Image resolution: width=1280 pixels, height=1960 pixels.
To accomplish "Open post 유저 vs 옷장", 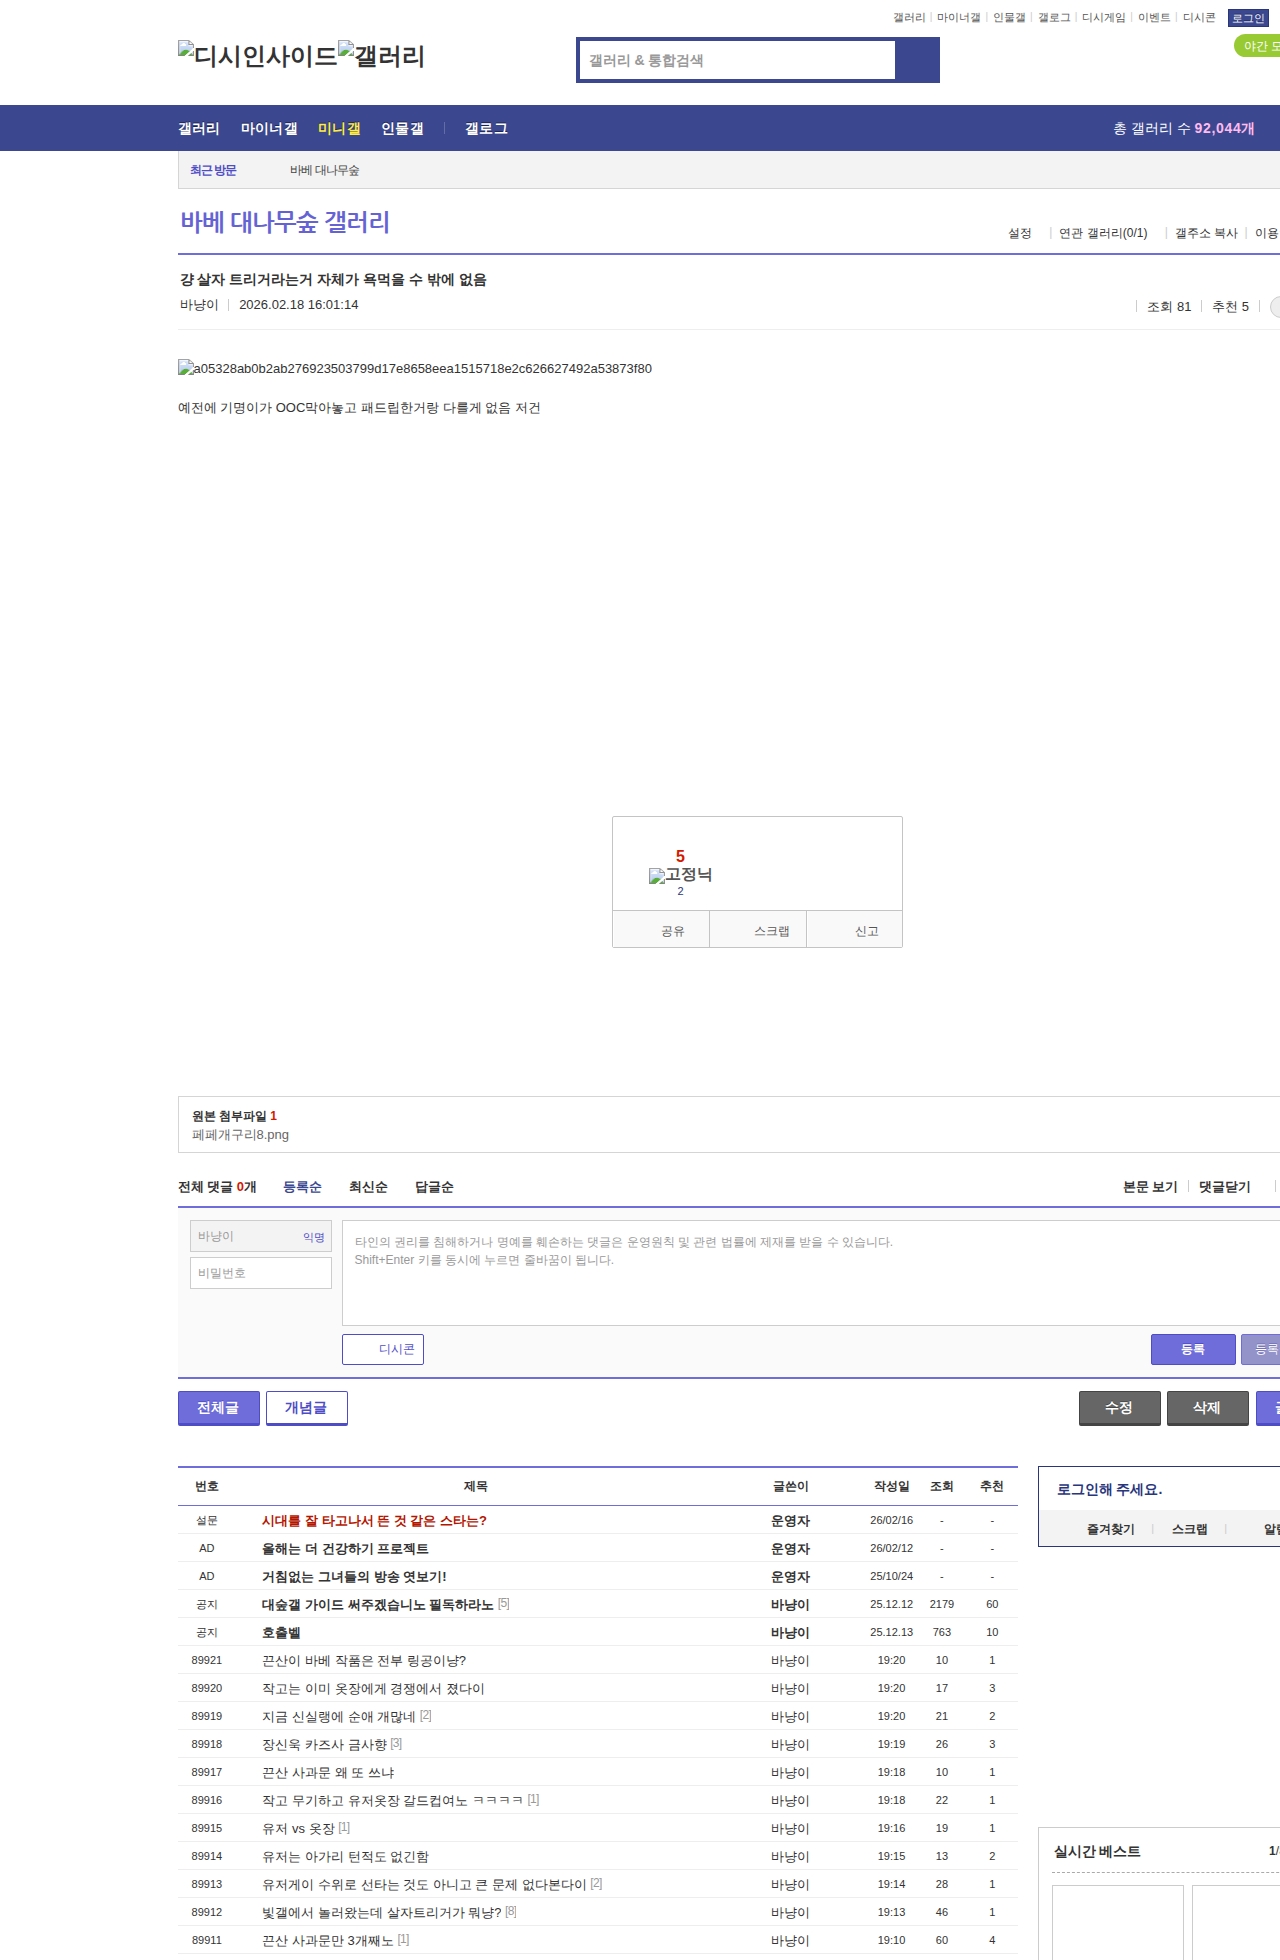I will 298,1829.
